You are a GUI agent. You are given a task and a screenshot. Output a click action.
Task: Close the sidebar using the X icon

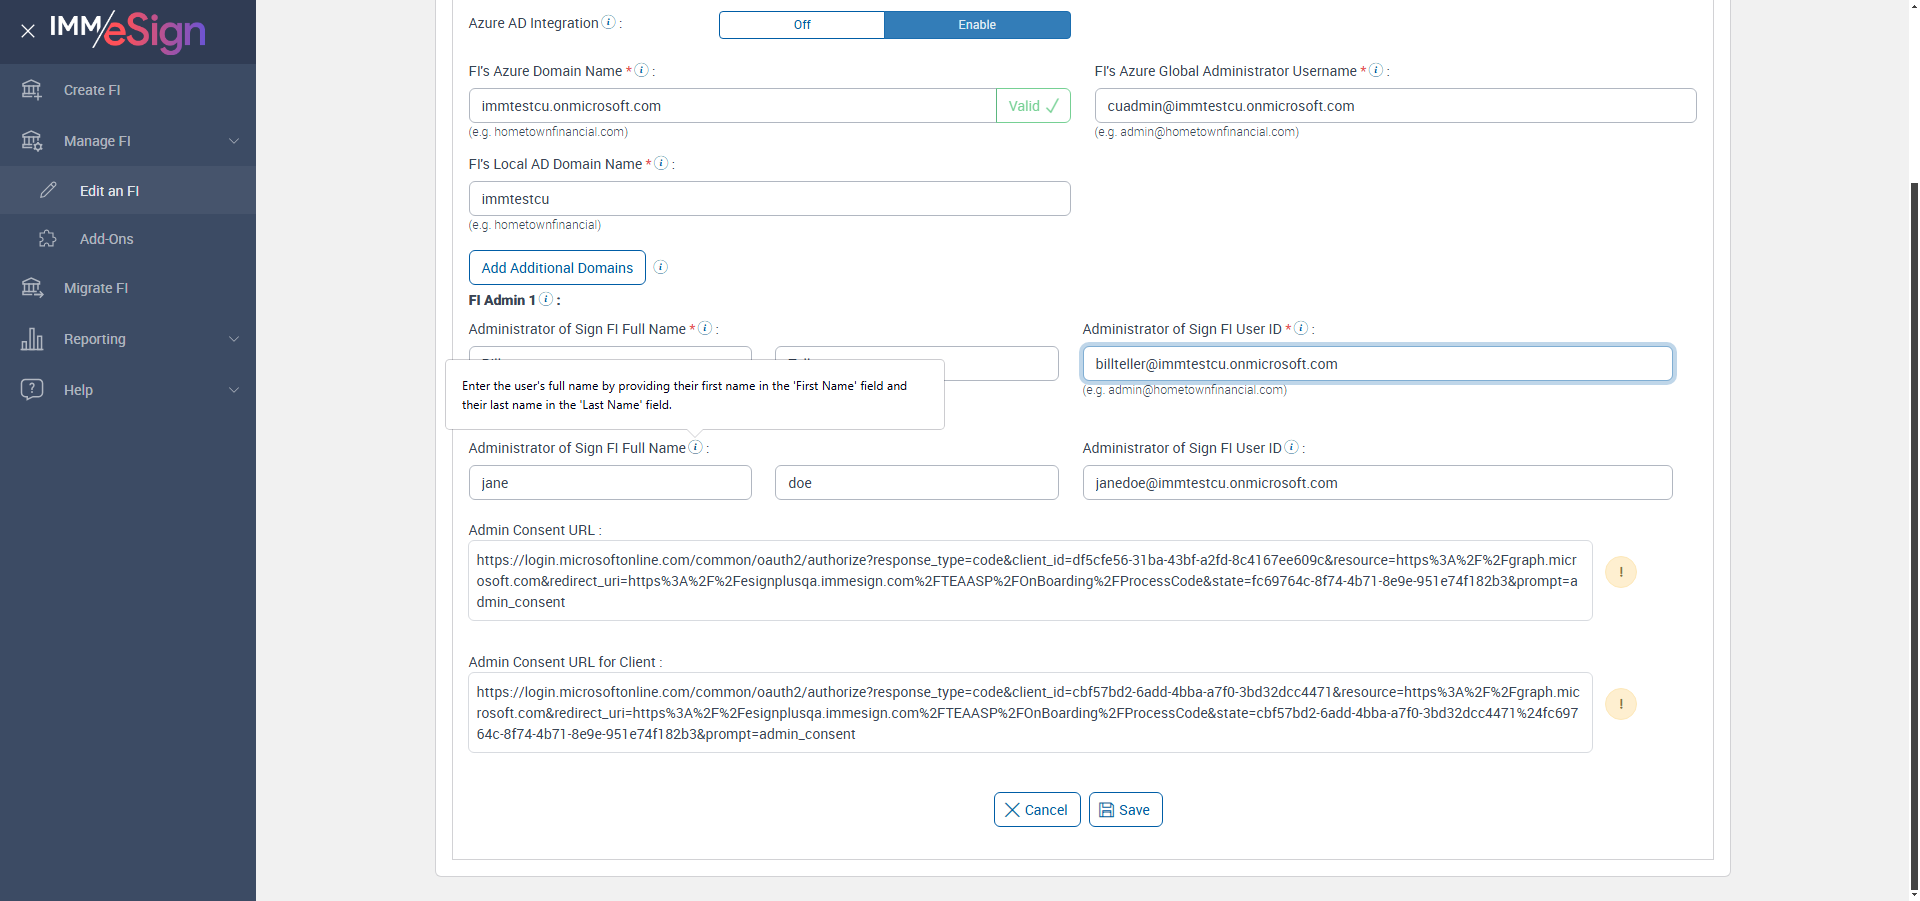point(28,31)
